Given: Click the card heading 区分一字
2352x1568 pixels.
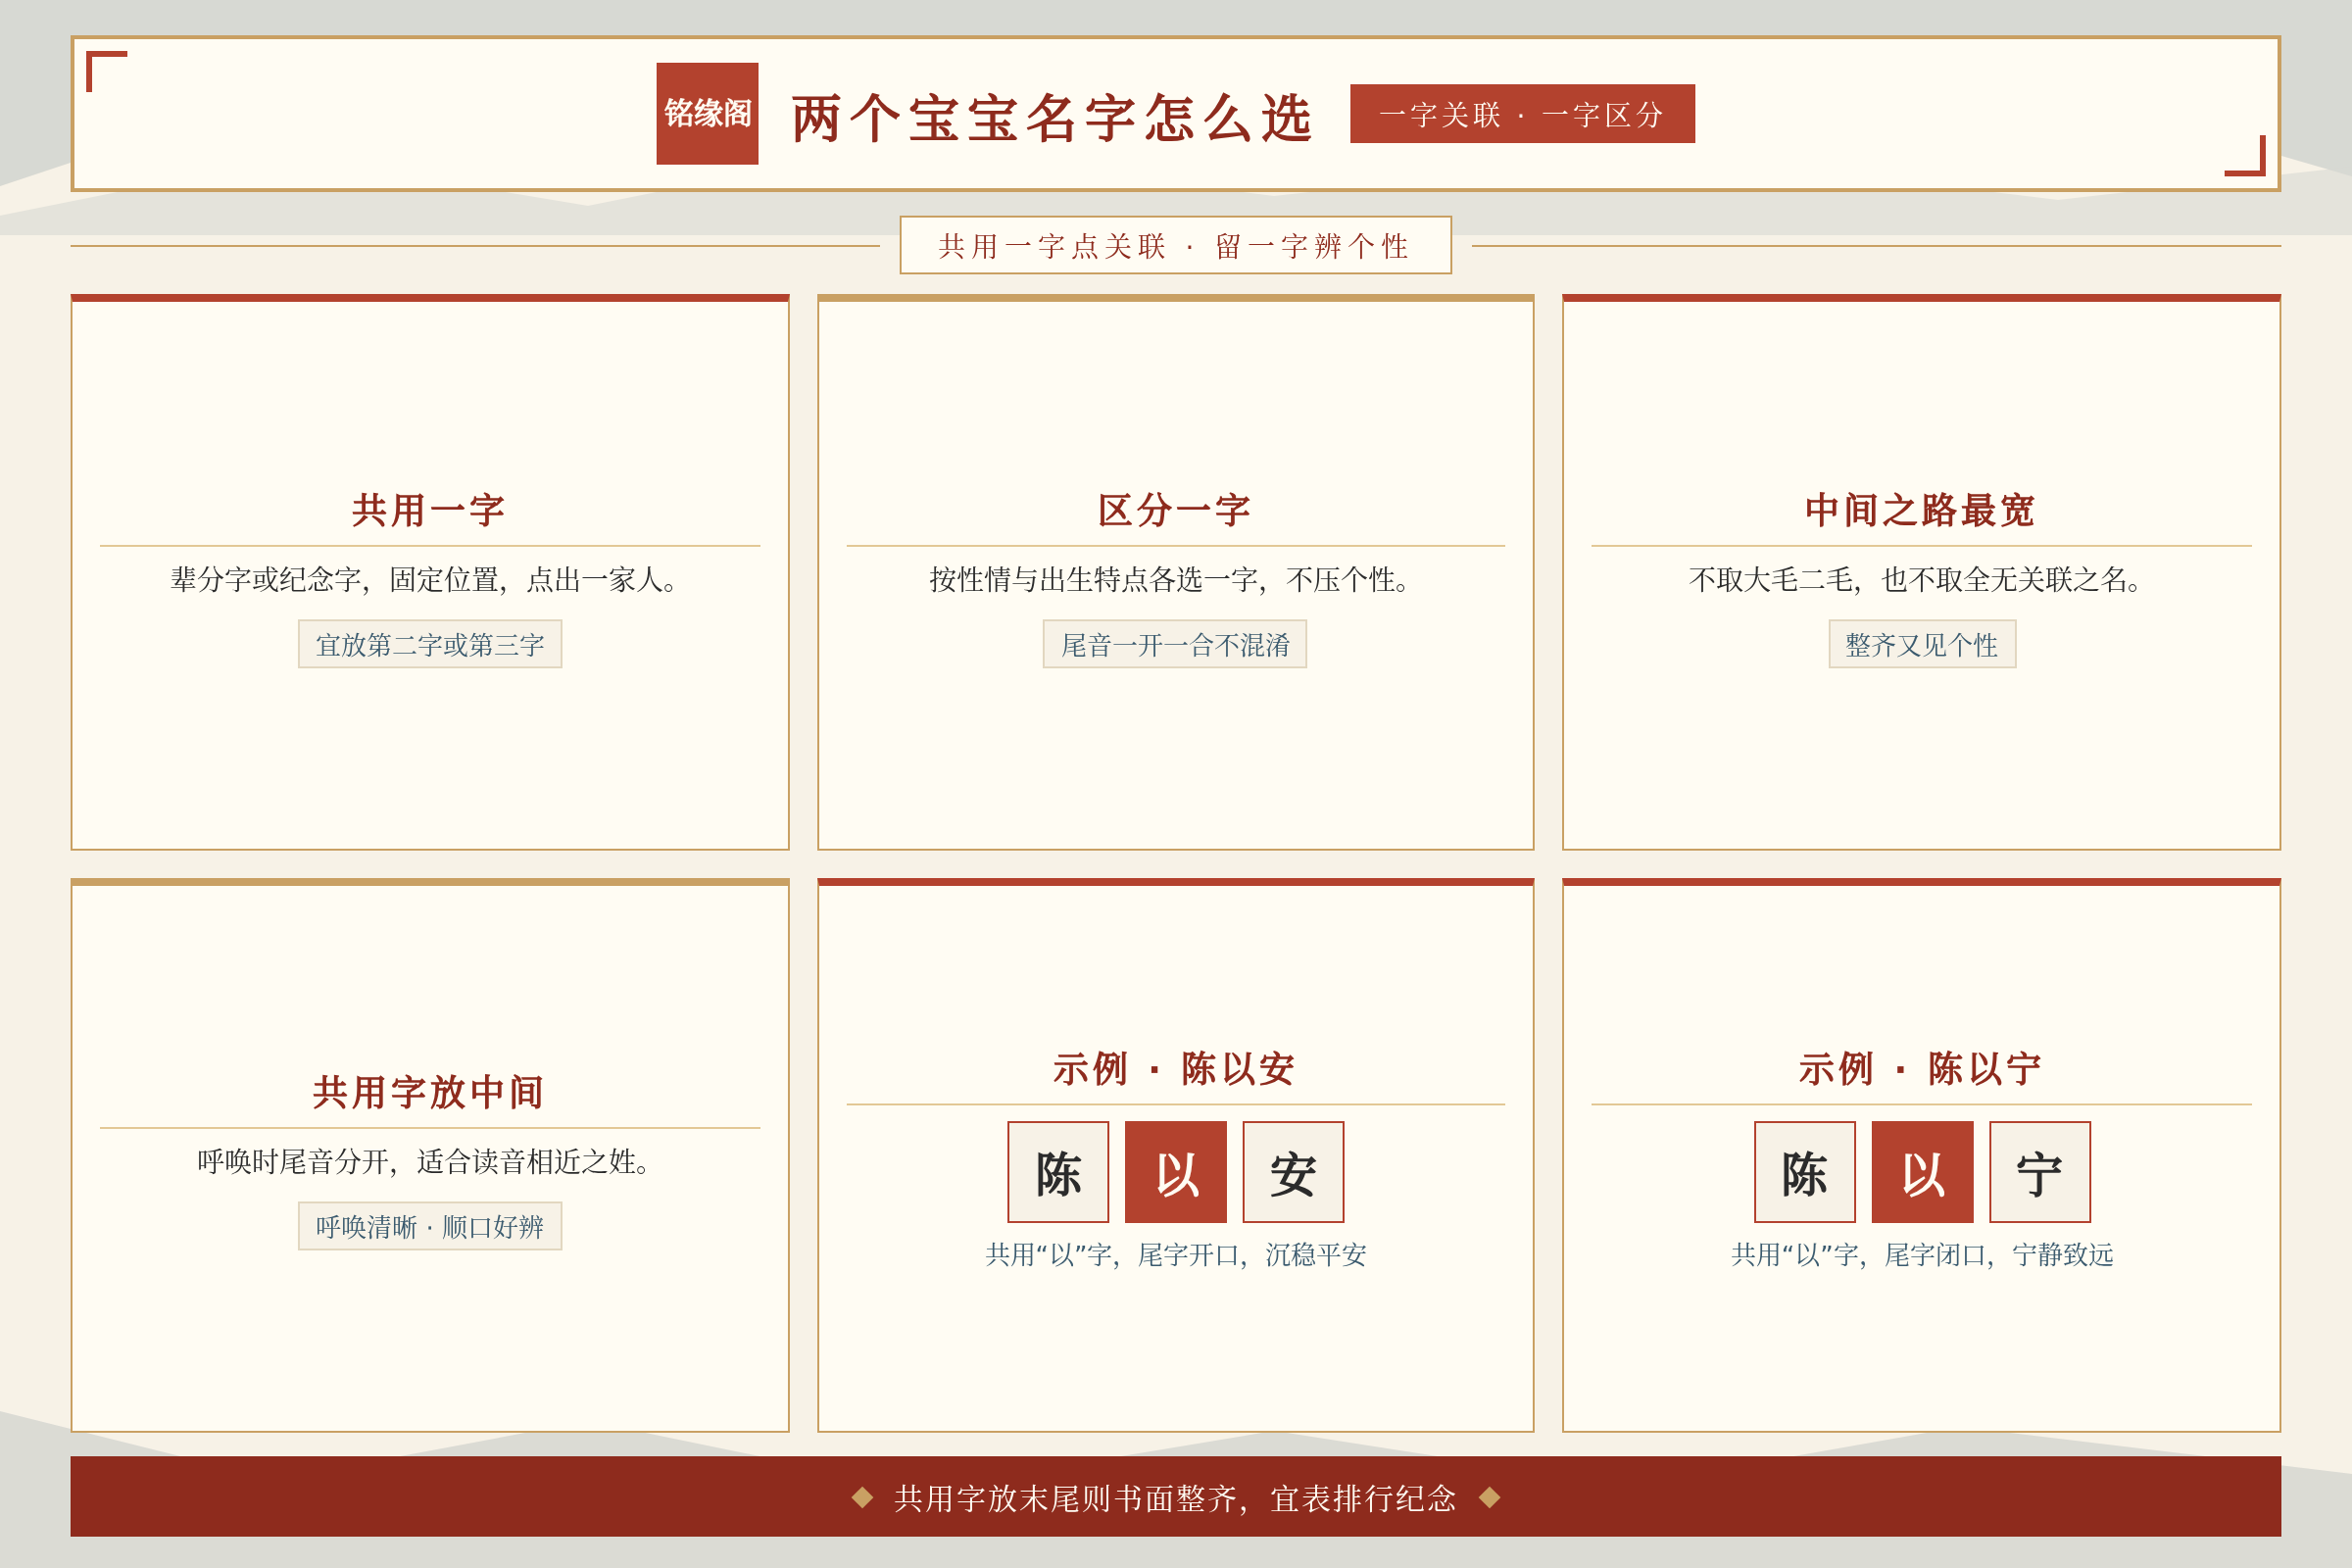Looking at the screenshot, I should 1175,510.
